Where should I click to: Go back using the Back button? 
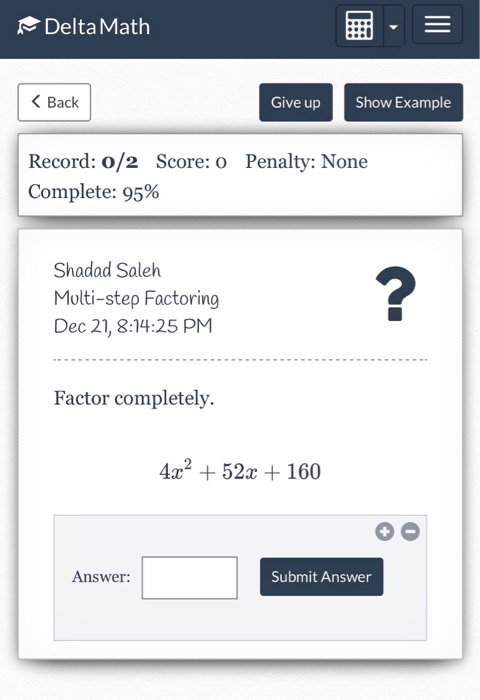54,102
